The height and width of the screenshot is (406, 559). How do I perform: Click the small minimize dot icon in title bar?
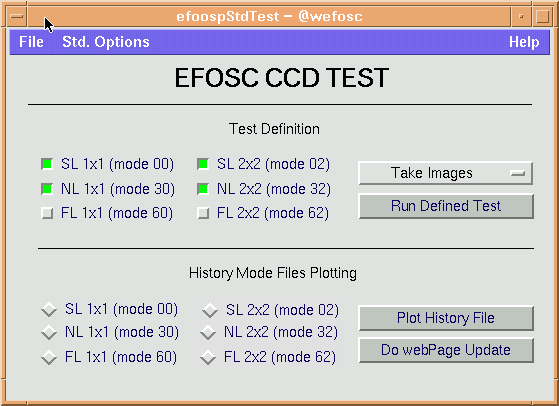(521, 16)
